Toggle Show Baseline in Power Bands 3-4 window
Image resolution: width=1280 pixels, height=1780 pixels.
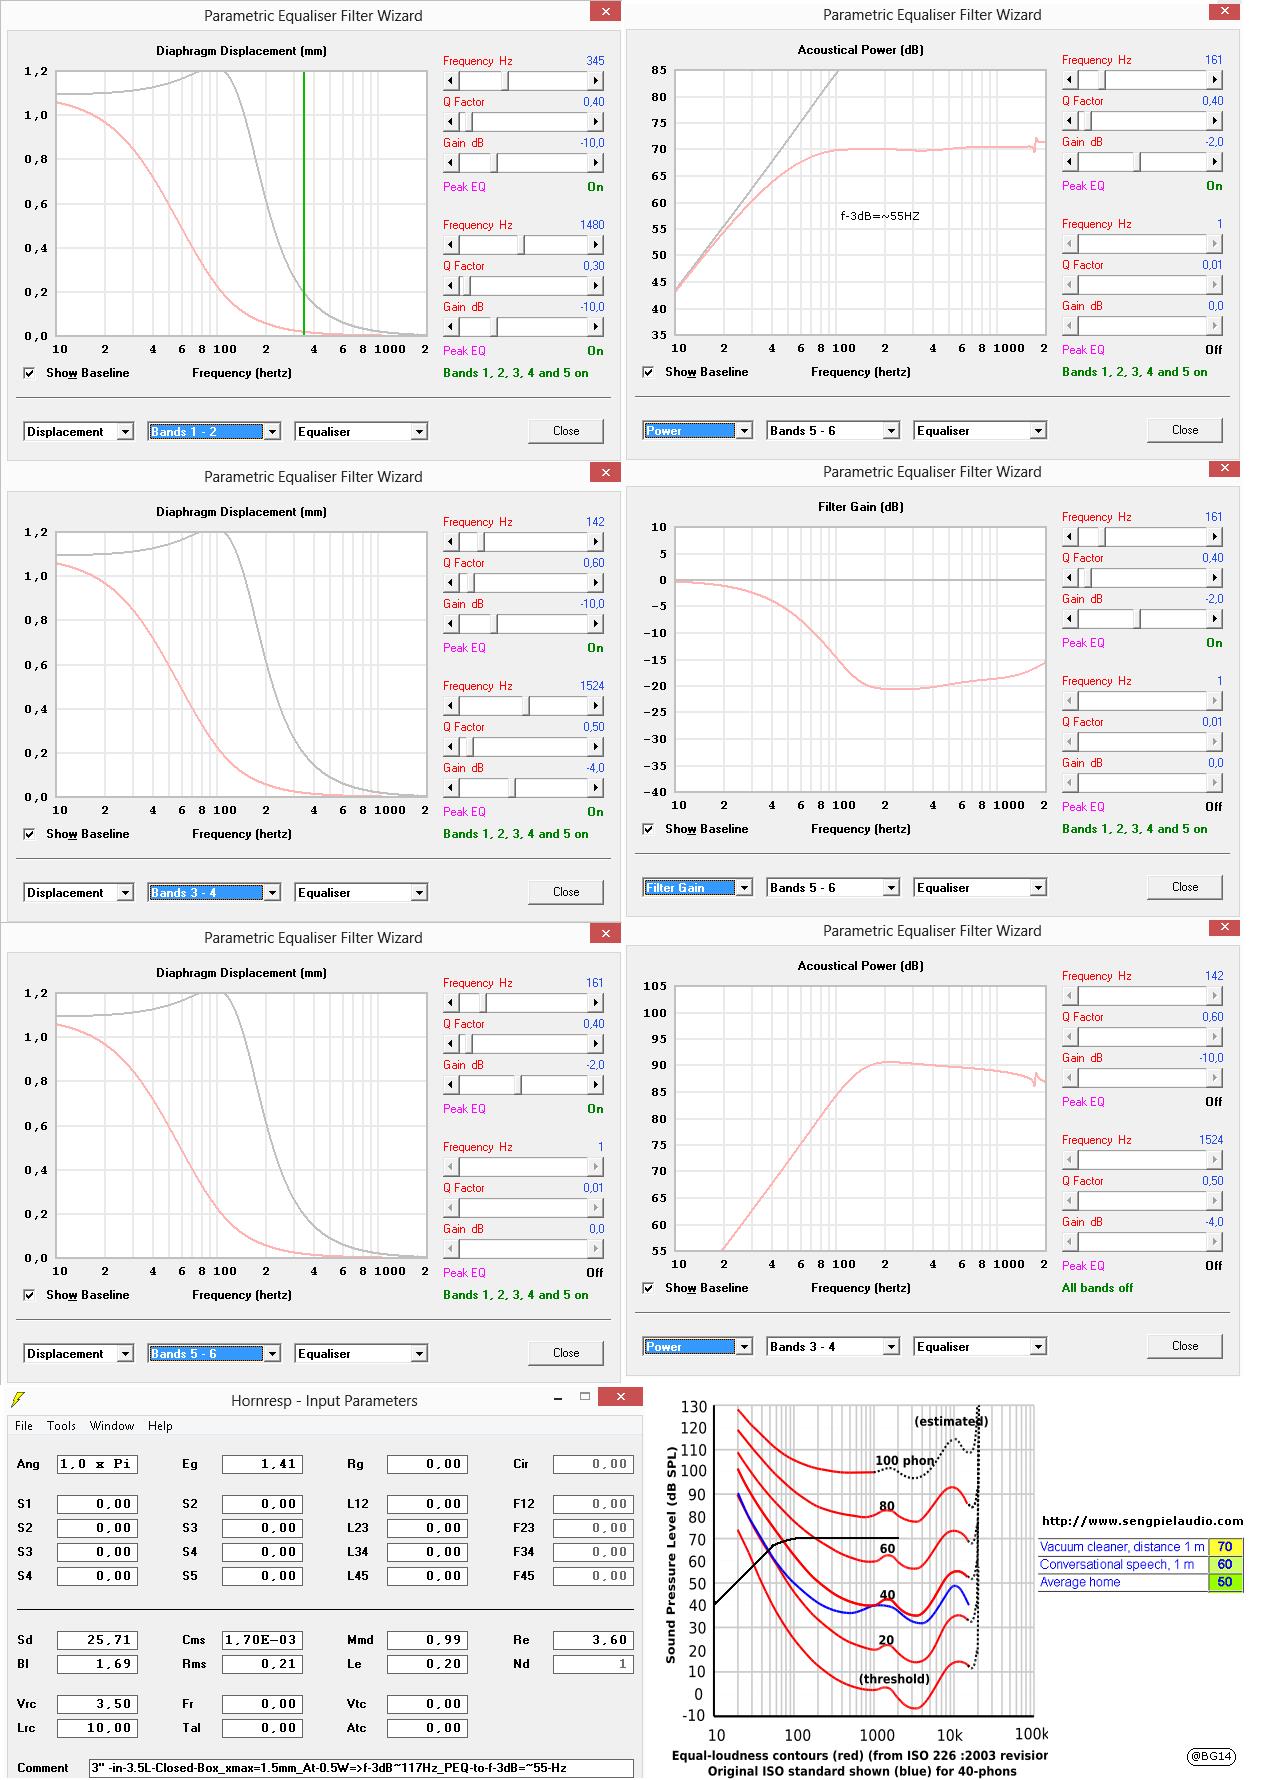pyautogui.click(x=649, y=1288)
